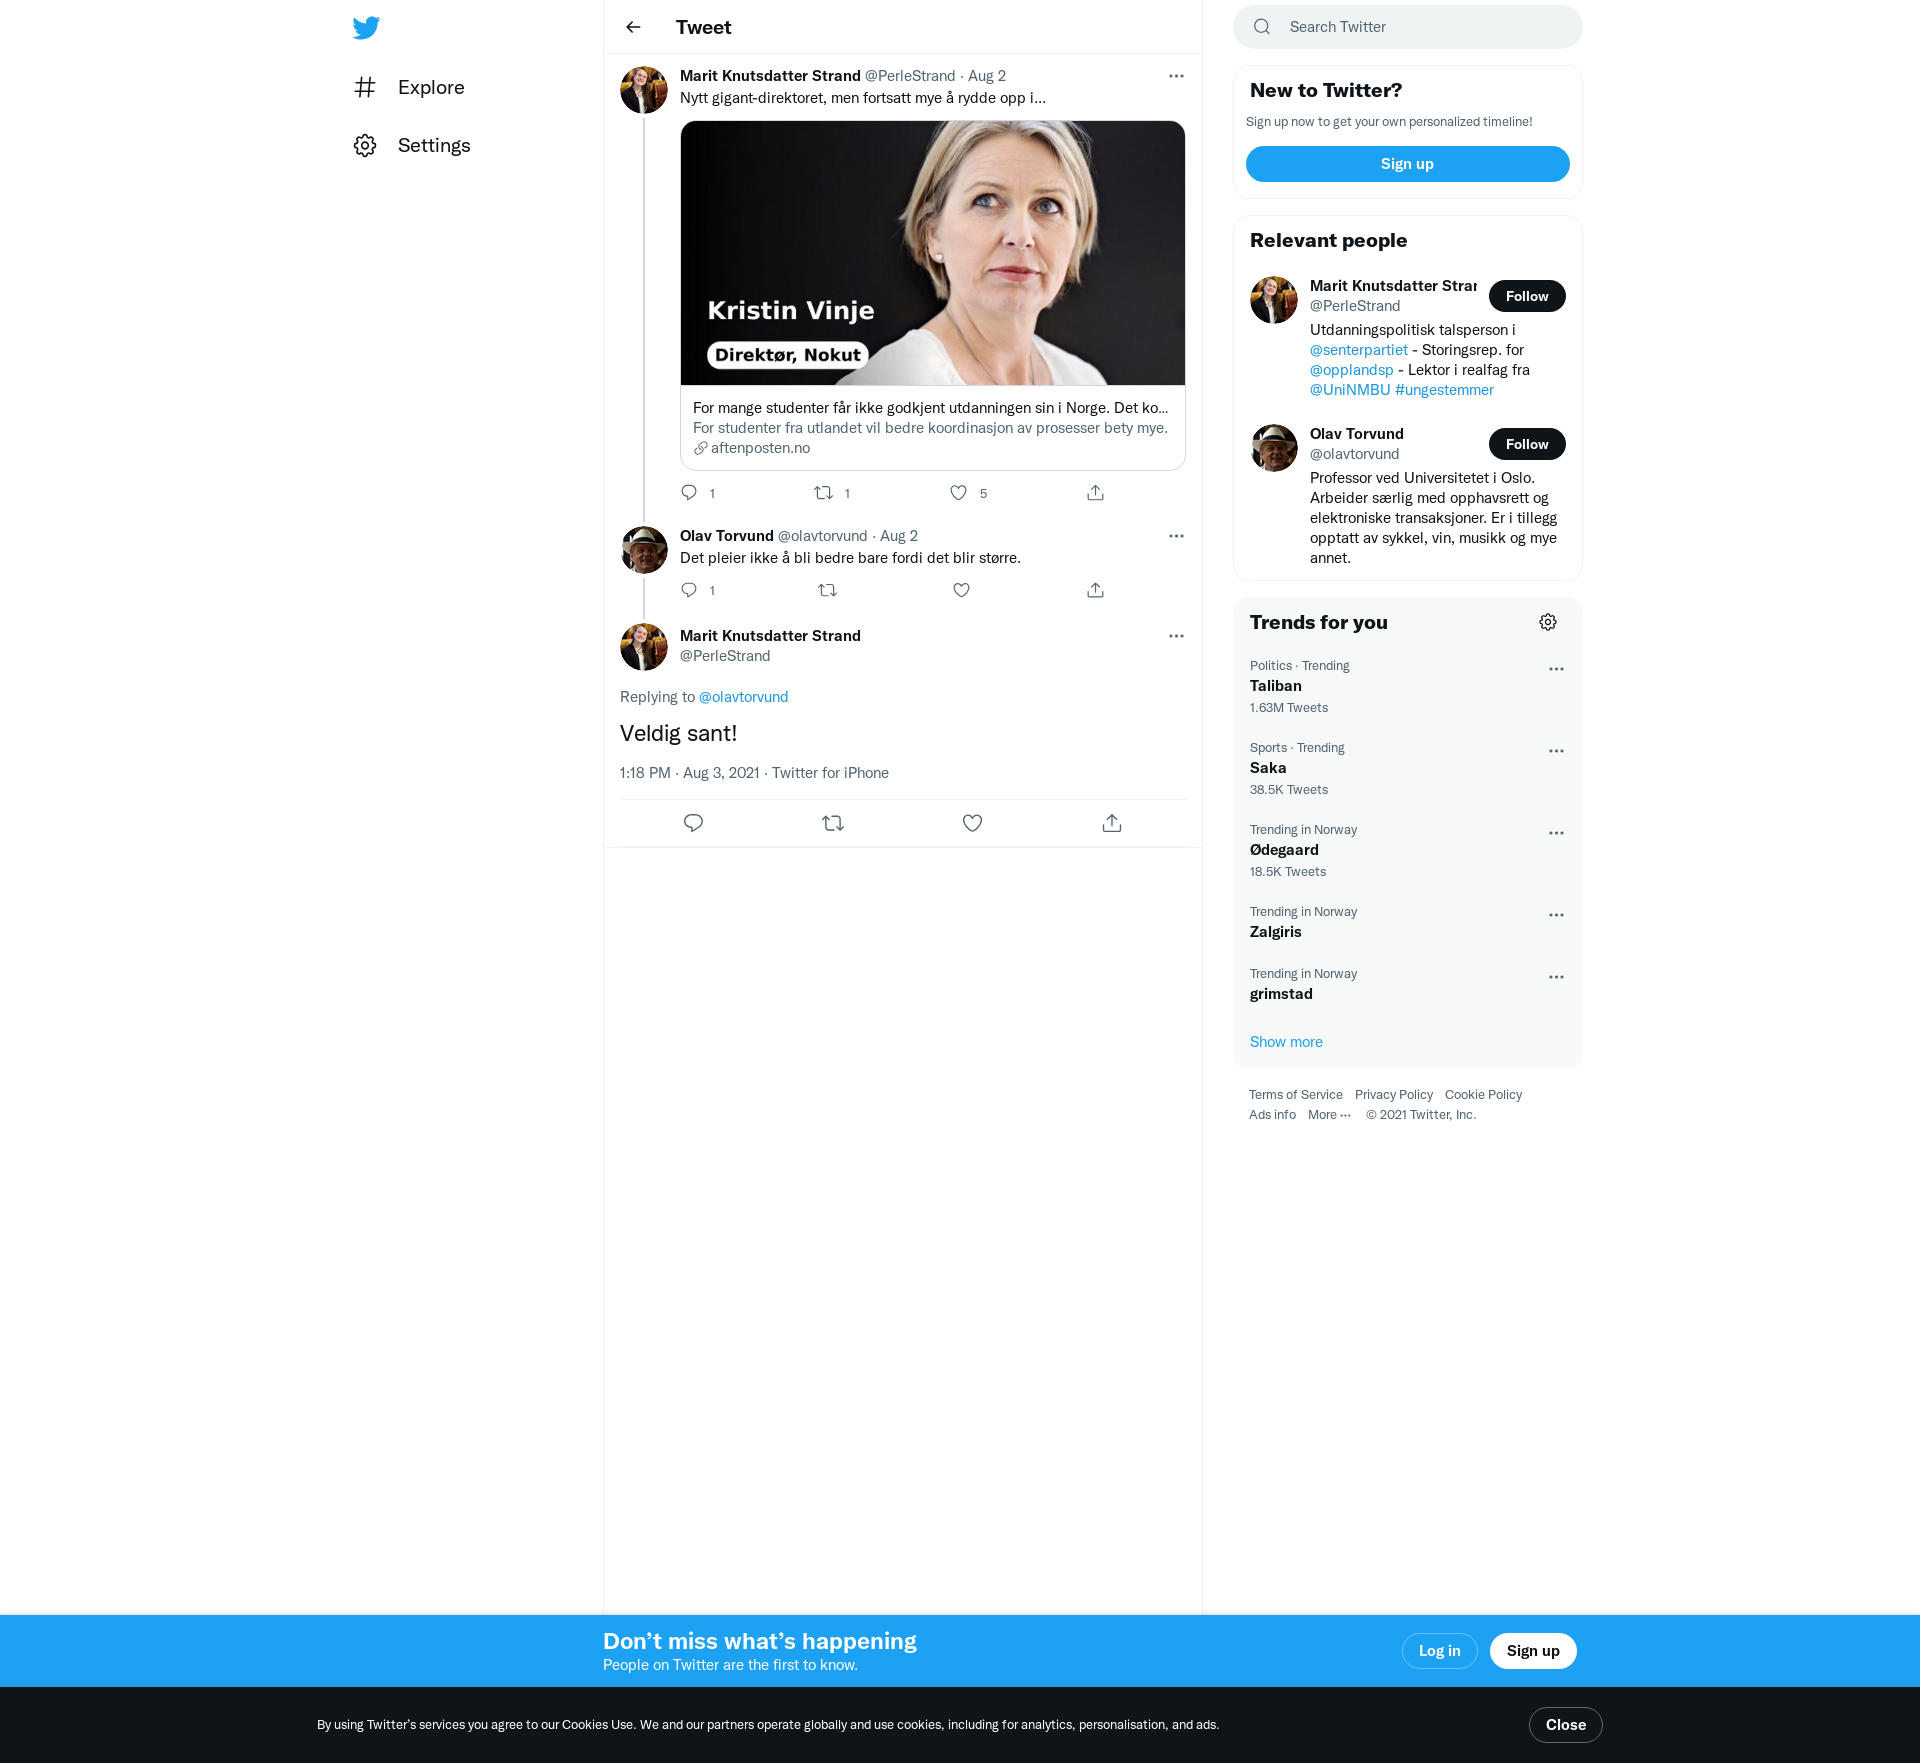
Task: Reply to the Kristin Vinje article tweet
Action: pyautogui.click(x=689, y=492)
